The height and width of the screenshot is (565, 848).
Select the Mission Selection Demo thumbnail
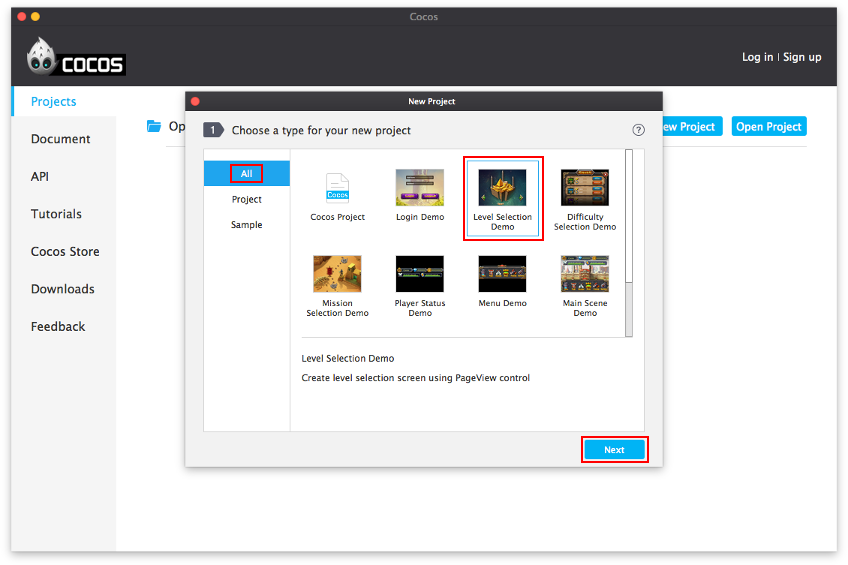pos(337,274)
